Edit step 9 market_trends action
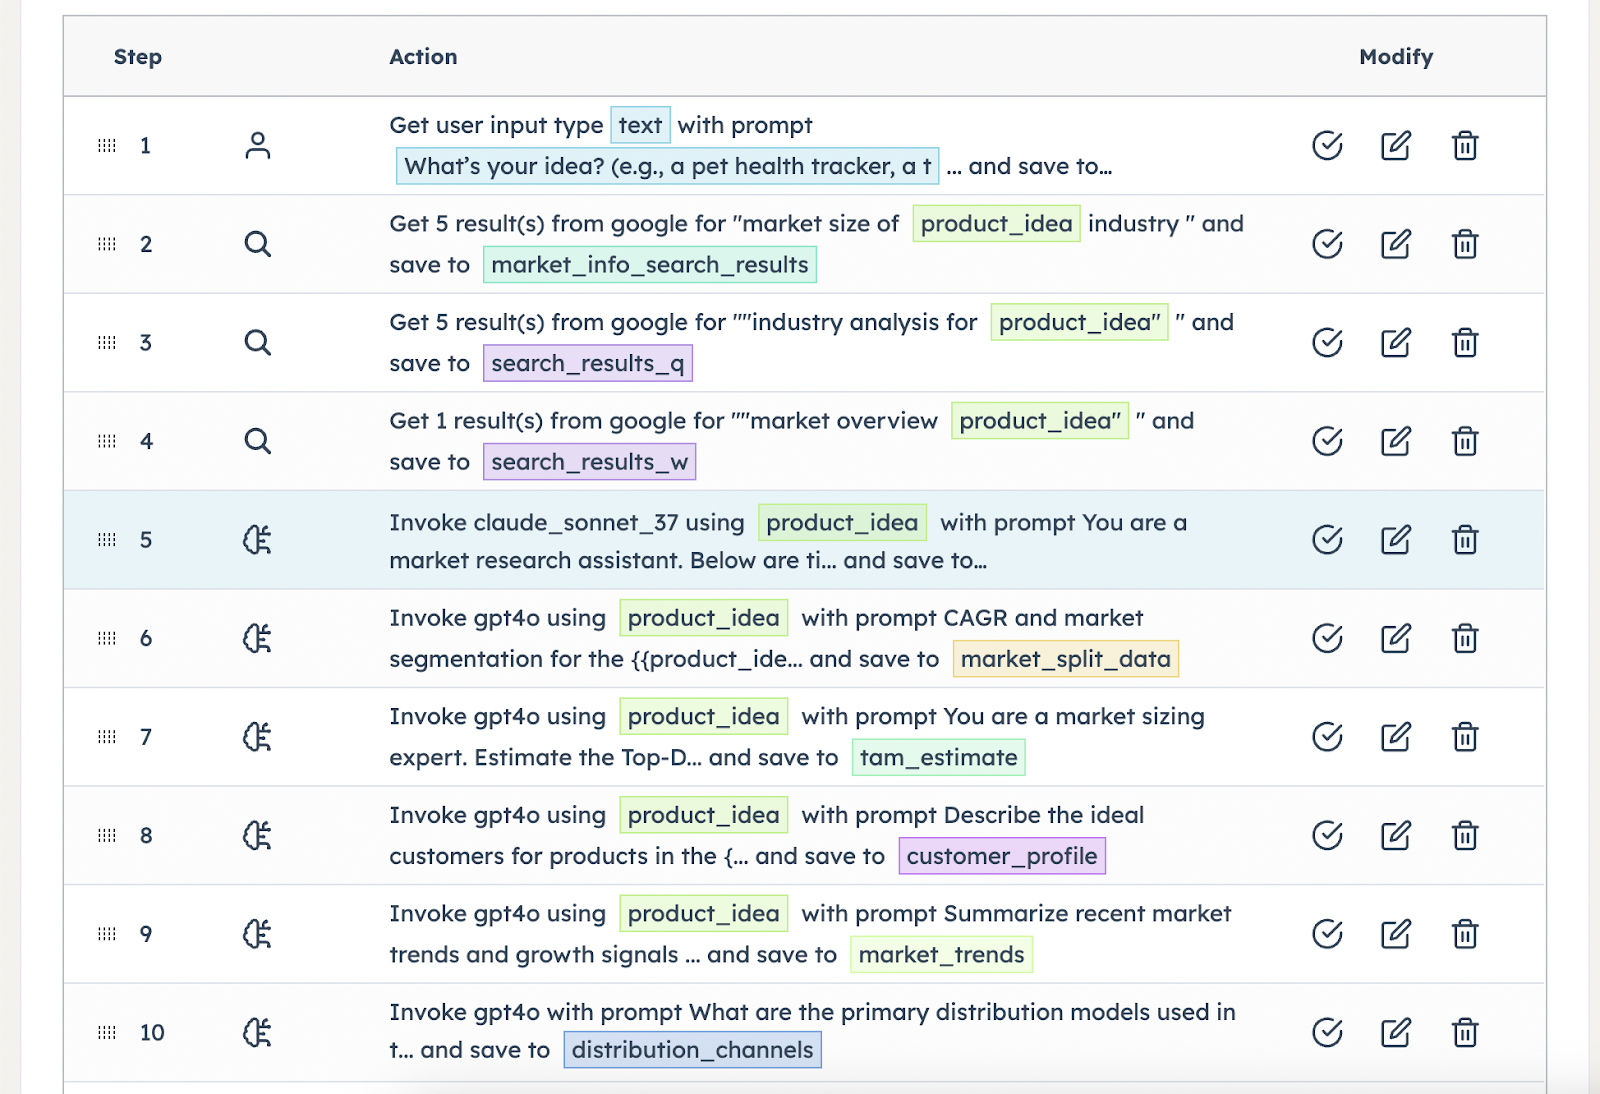Viewport: 1600px width, 1094px height. click(x=1395, y=934)
